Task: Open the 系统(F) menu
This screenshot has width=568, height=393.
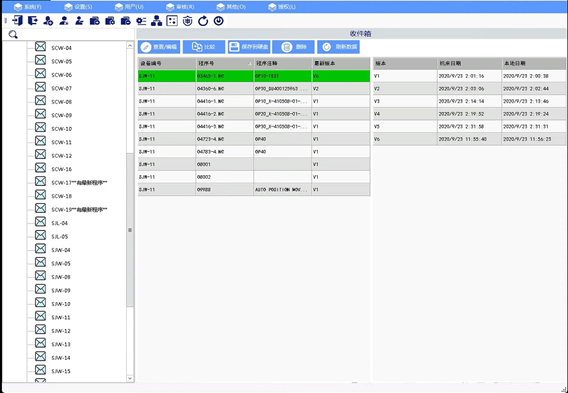Action: [28, 7]
